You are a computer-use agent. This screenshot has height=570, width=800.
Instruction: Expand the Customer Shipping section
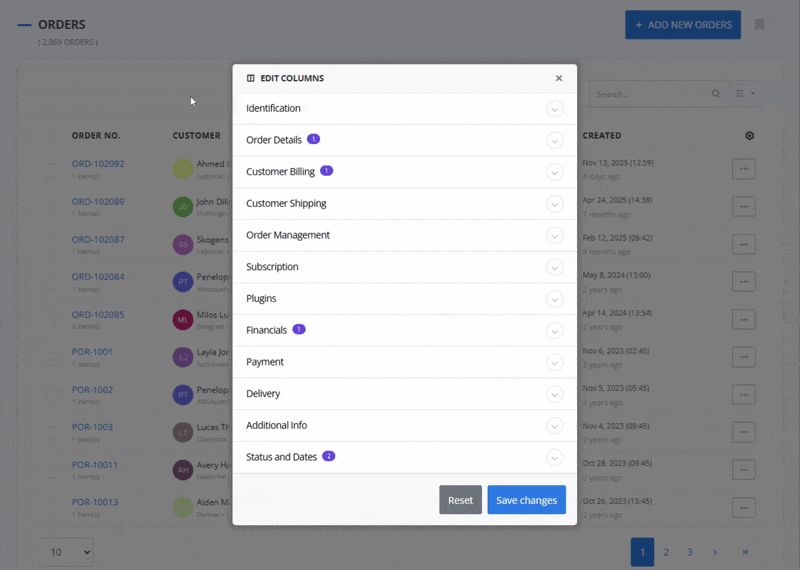coord(554,204)
